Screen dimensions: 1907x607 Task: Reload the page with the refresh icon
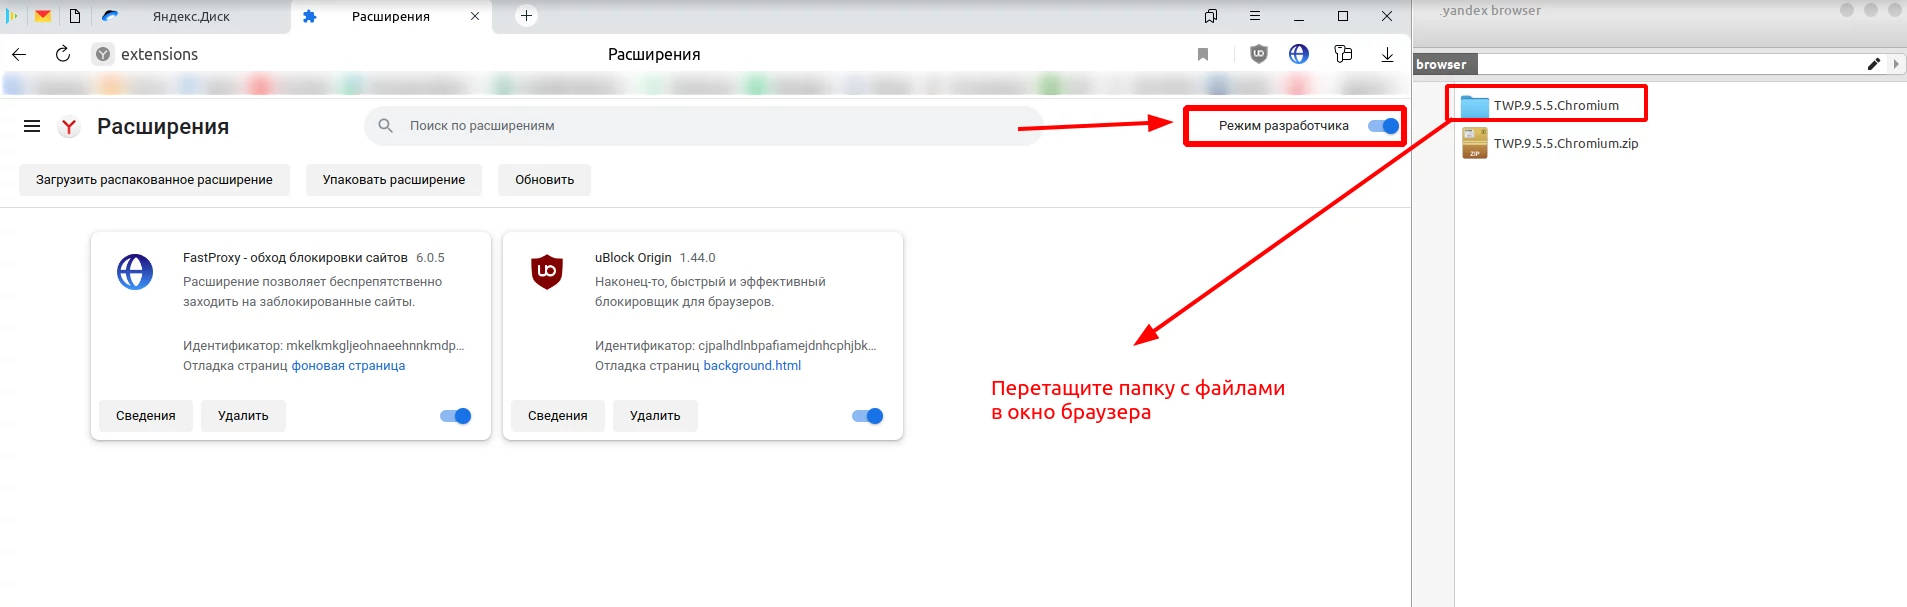pos(63,54)
